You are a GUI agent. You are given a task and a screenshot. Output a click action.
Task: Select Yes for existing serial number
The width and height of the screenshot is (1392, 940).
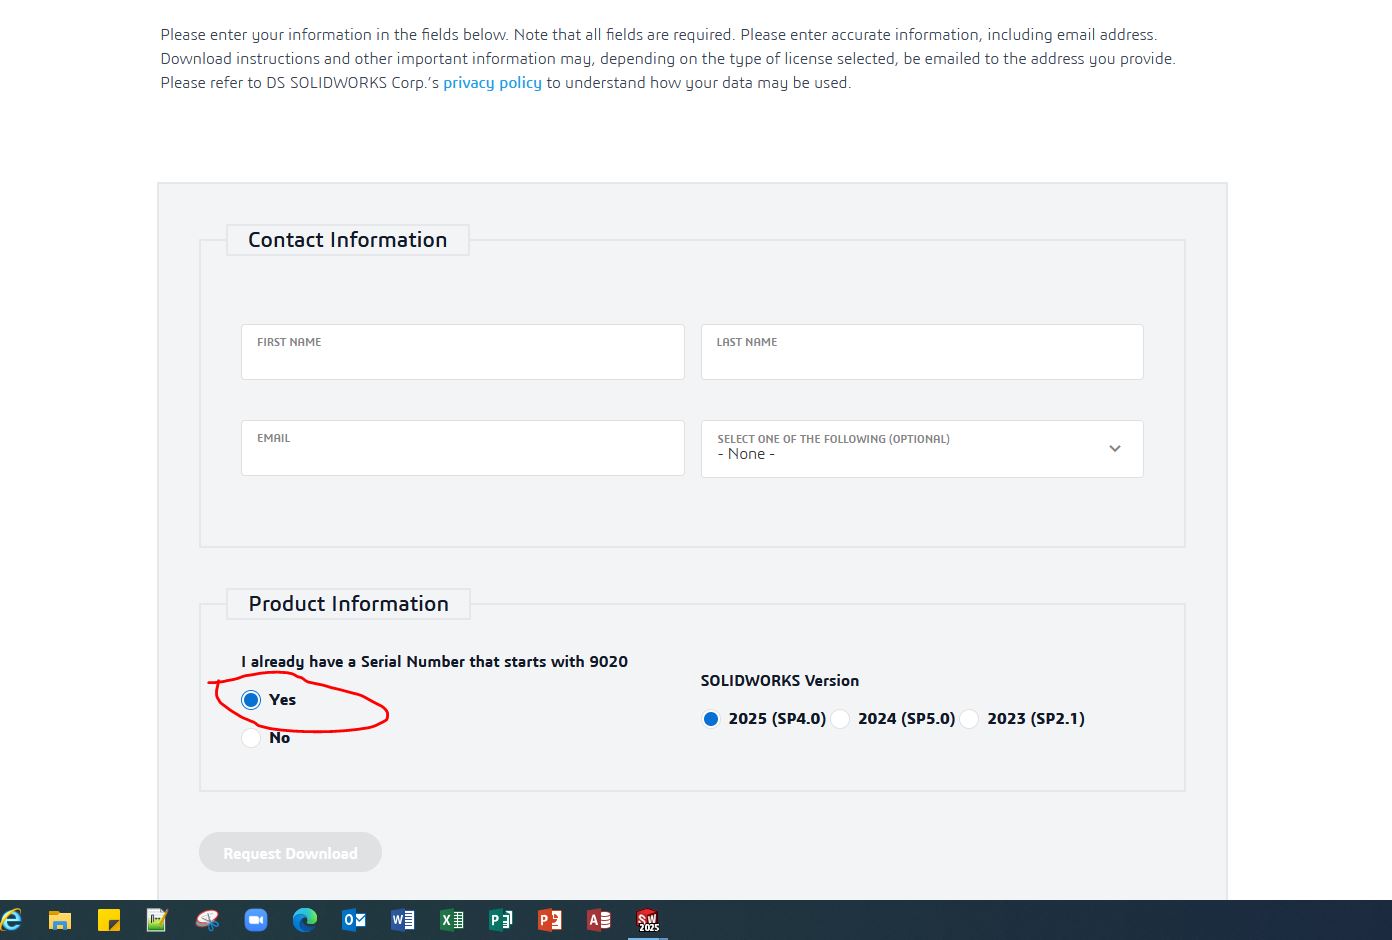point(251,700)
